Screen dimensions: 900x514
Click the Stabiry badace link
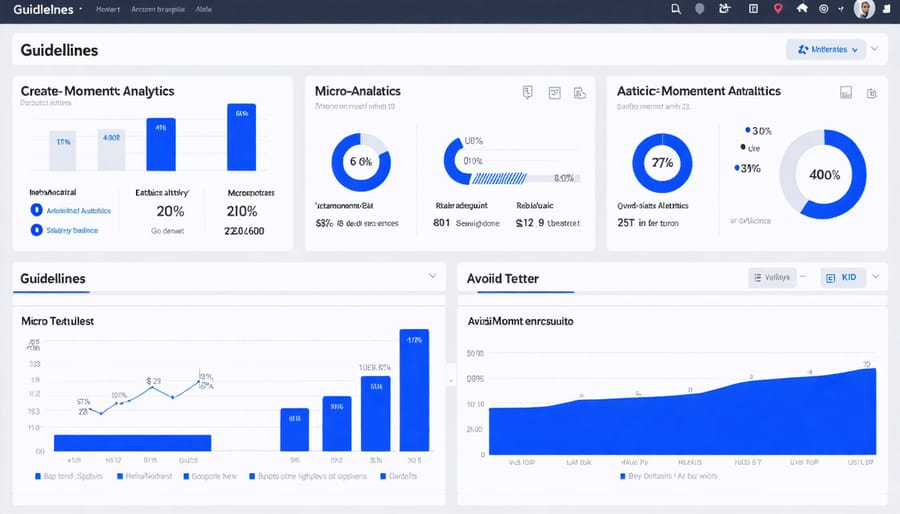click(72, 230)
